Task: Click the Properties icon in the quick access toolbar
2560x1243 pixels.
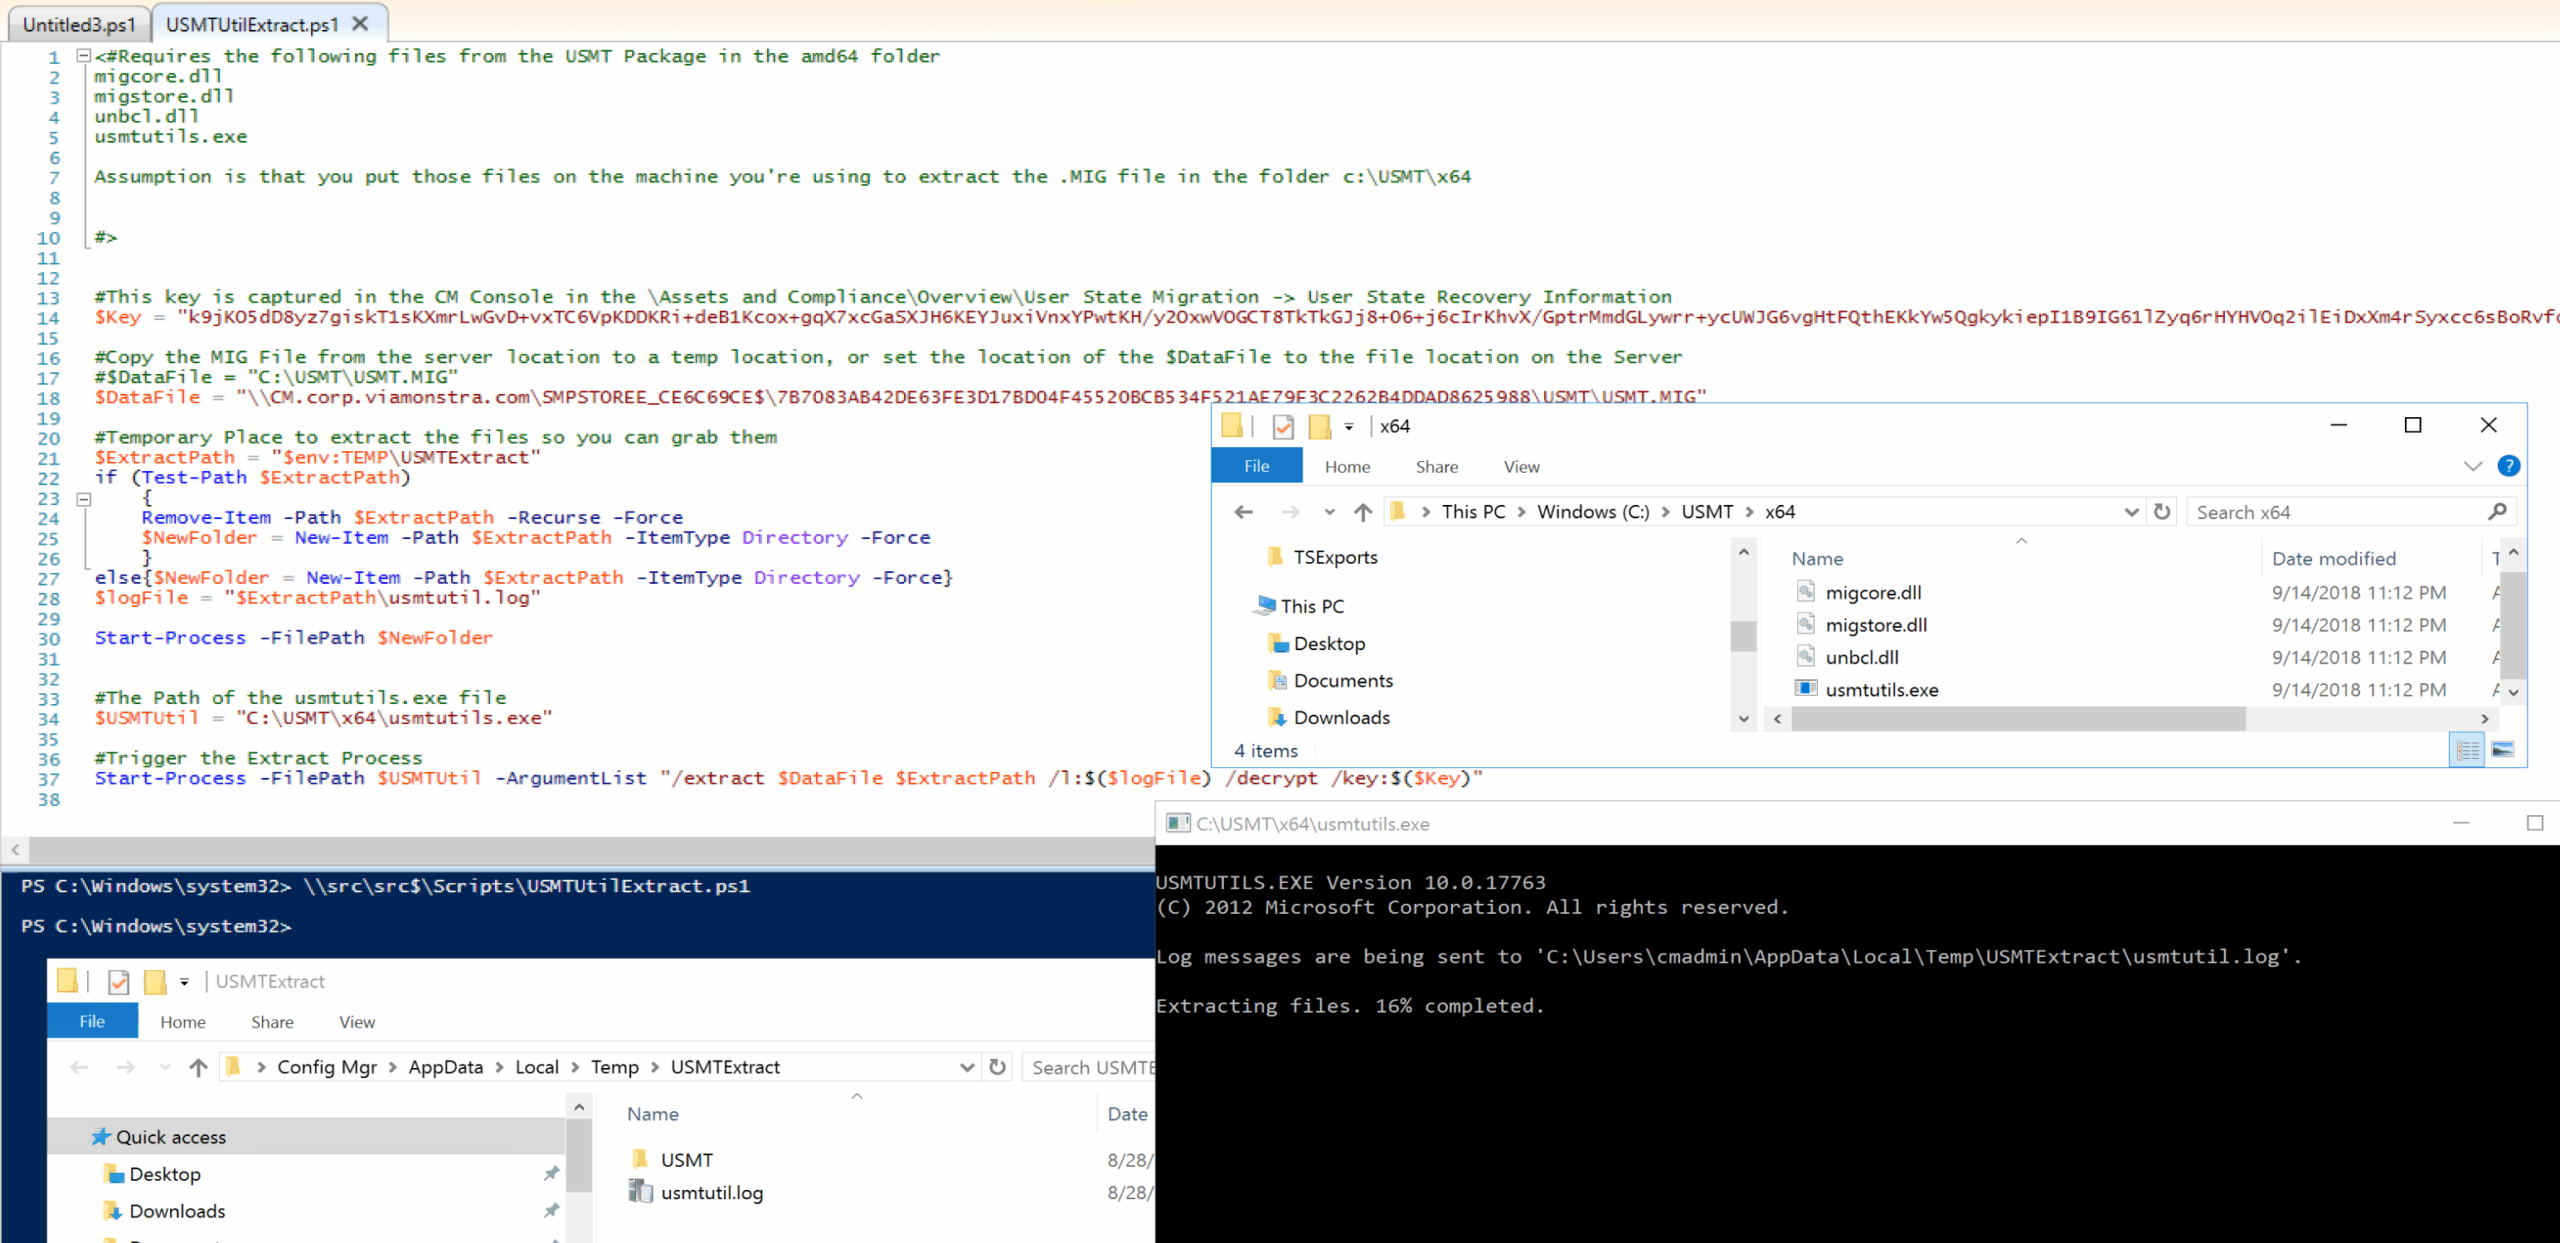Action: [x=1283, y=426]
